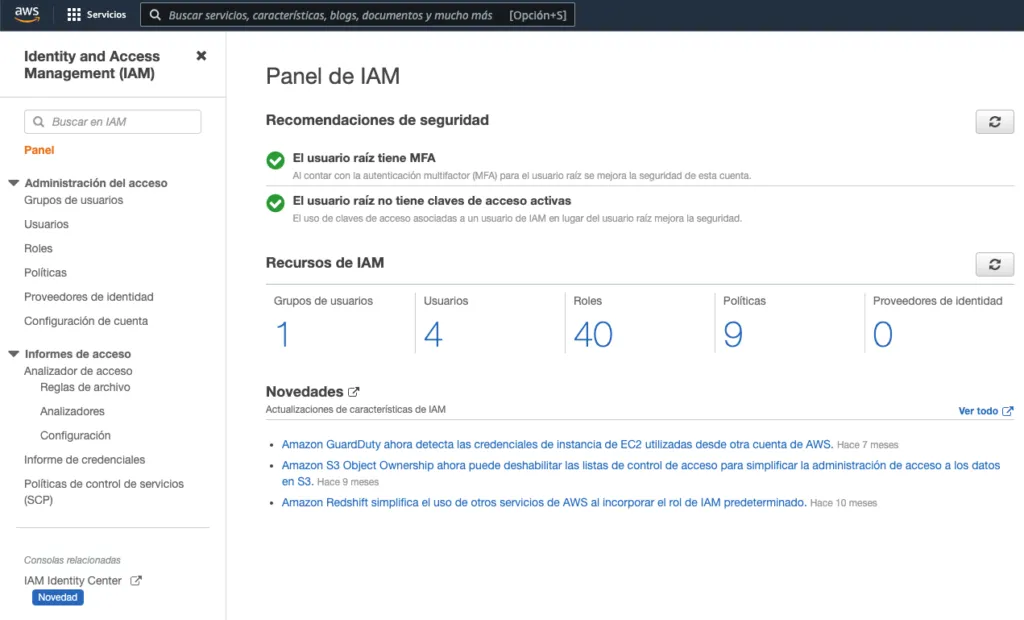Open Grupos de usuarios in the sidebar

[x=73, y=200]
